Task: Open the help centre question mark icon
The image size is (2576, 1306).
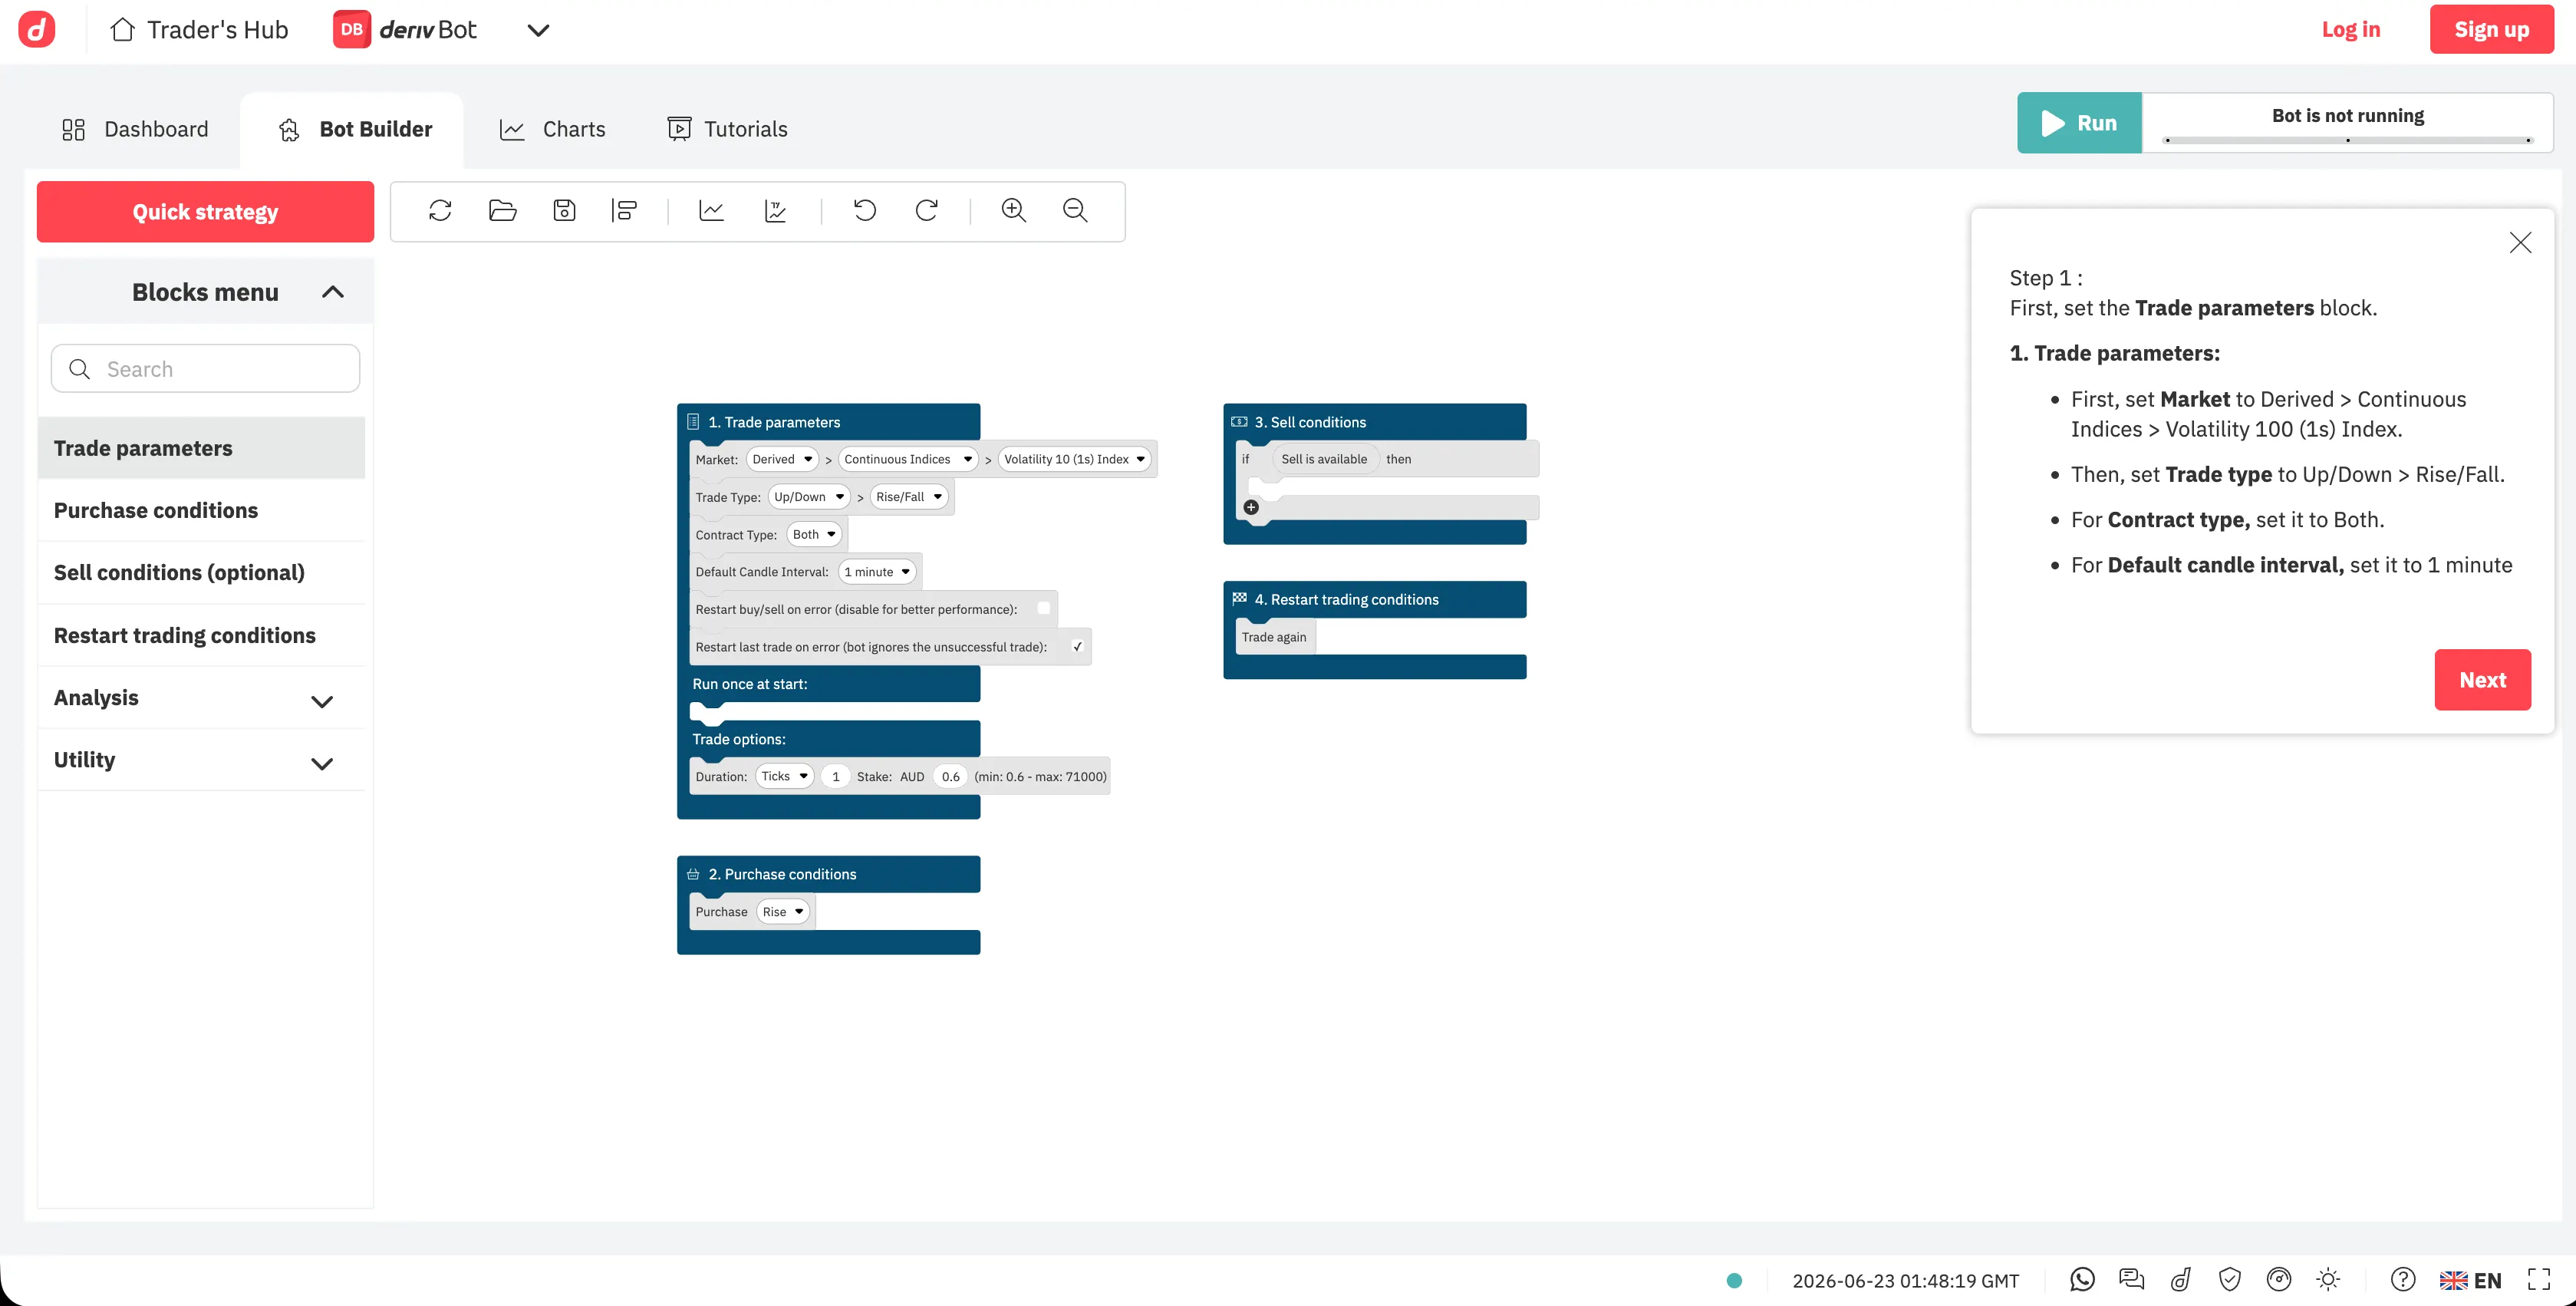Action: [x=2403, y=1279]
